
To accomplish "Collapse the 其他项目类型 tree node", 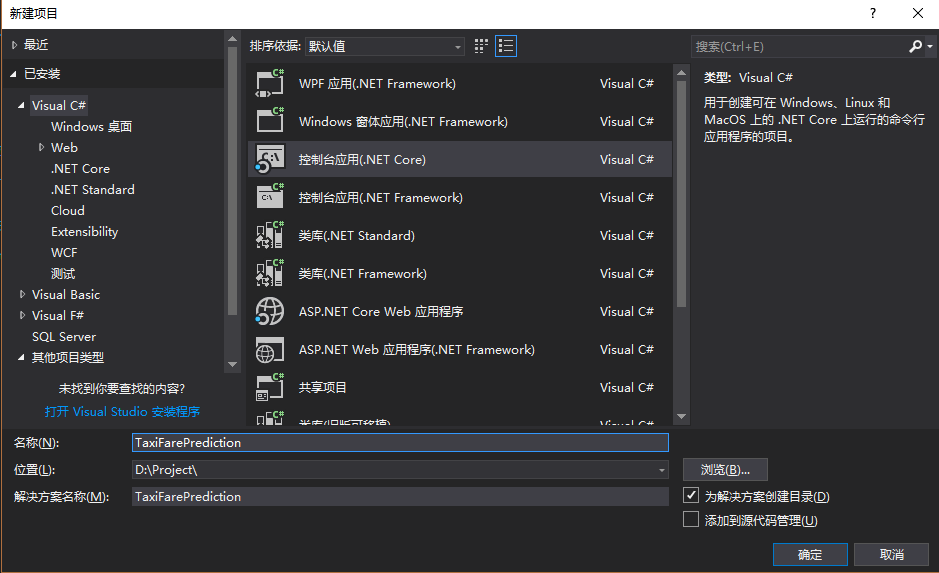I will click(22, 357).
